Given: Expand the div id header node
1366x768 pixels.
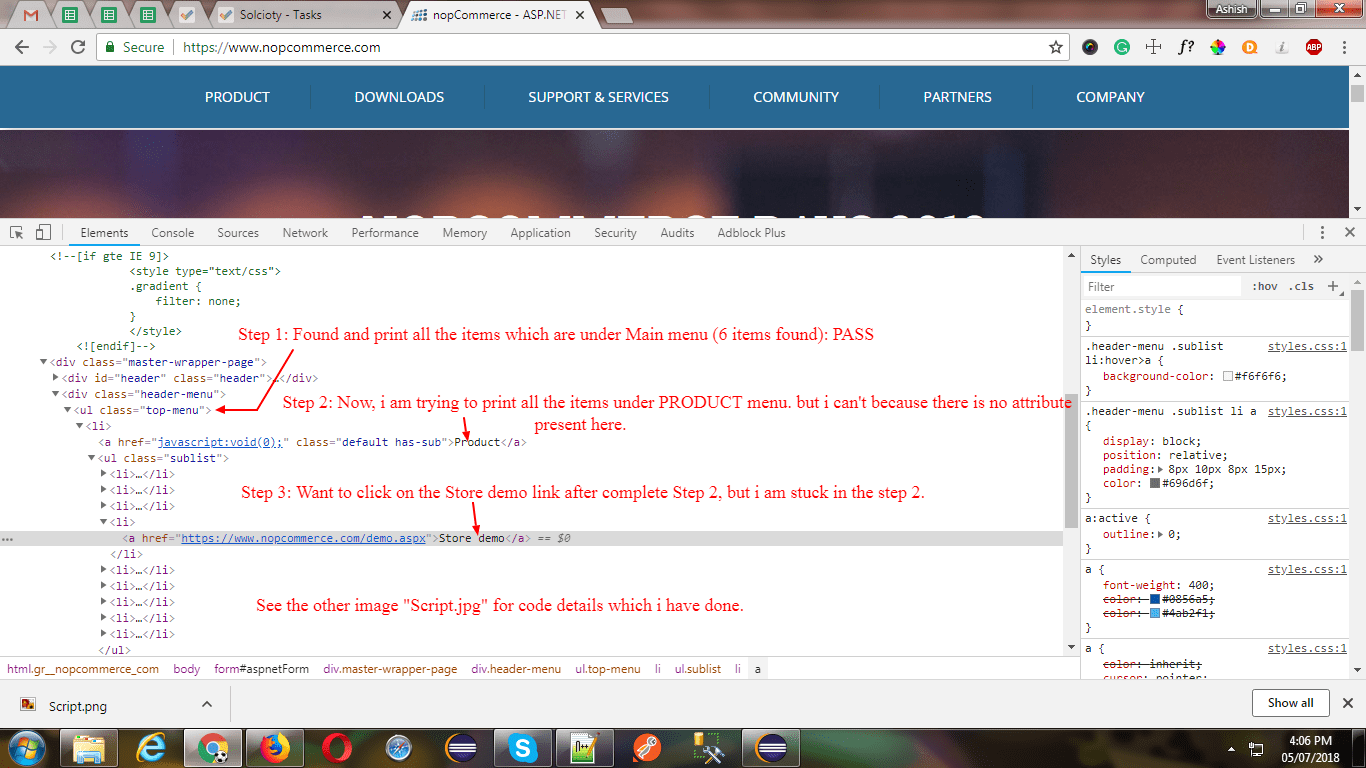Looking at the screenshot, I should (x=55, y=378).
